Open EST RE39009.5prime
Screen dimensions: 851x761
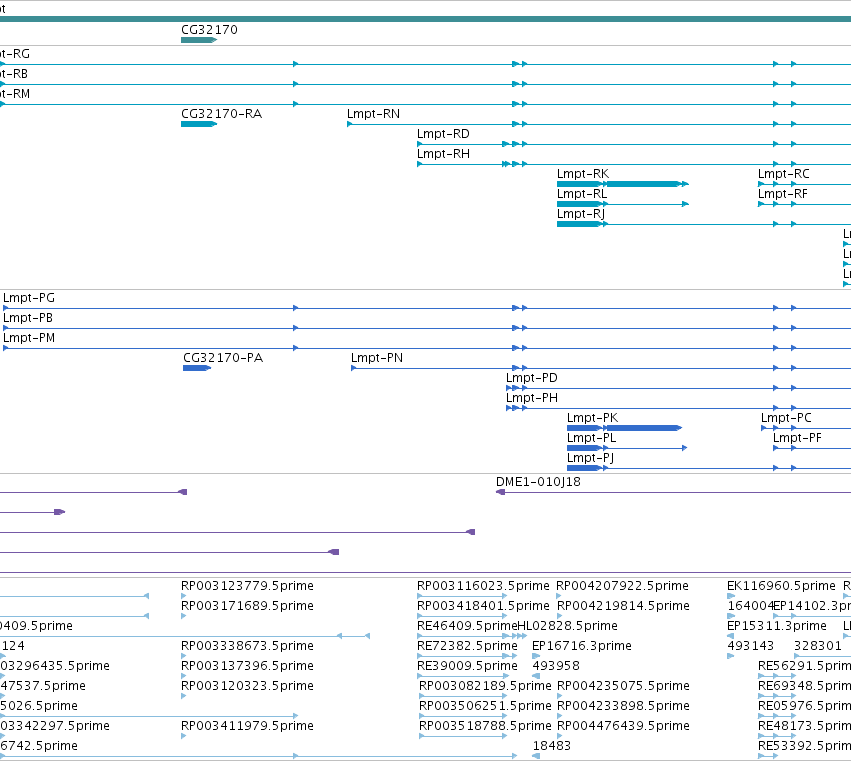(x=467, y=667)
